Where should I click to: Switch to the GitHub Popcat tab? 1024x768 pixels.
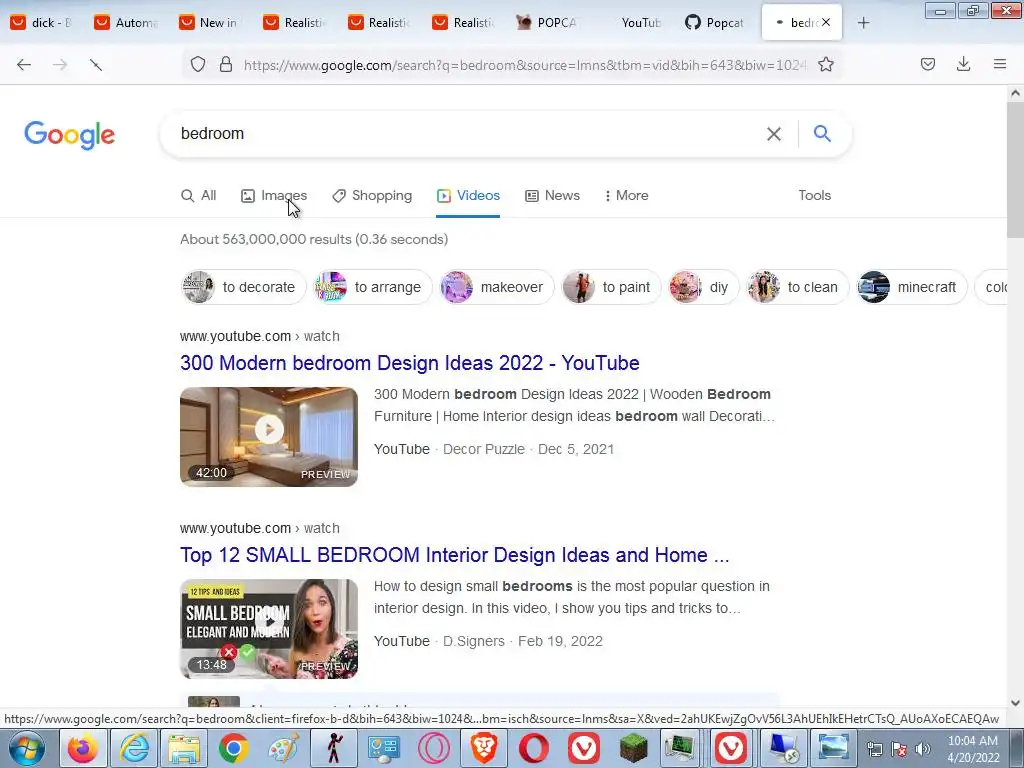point(716,23)
